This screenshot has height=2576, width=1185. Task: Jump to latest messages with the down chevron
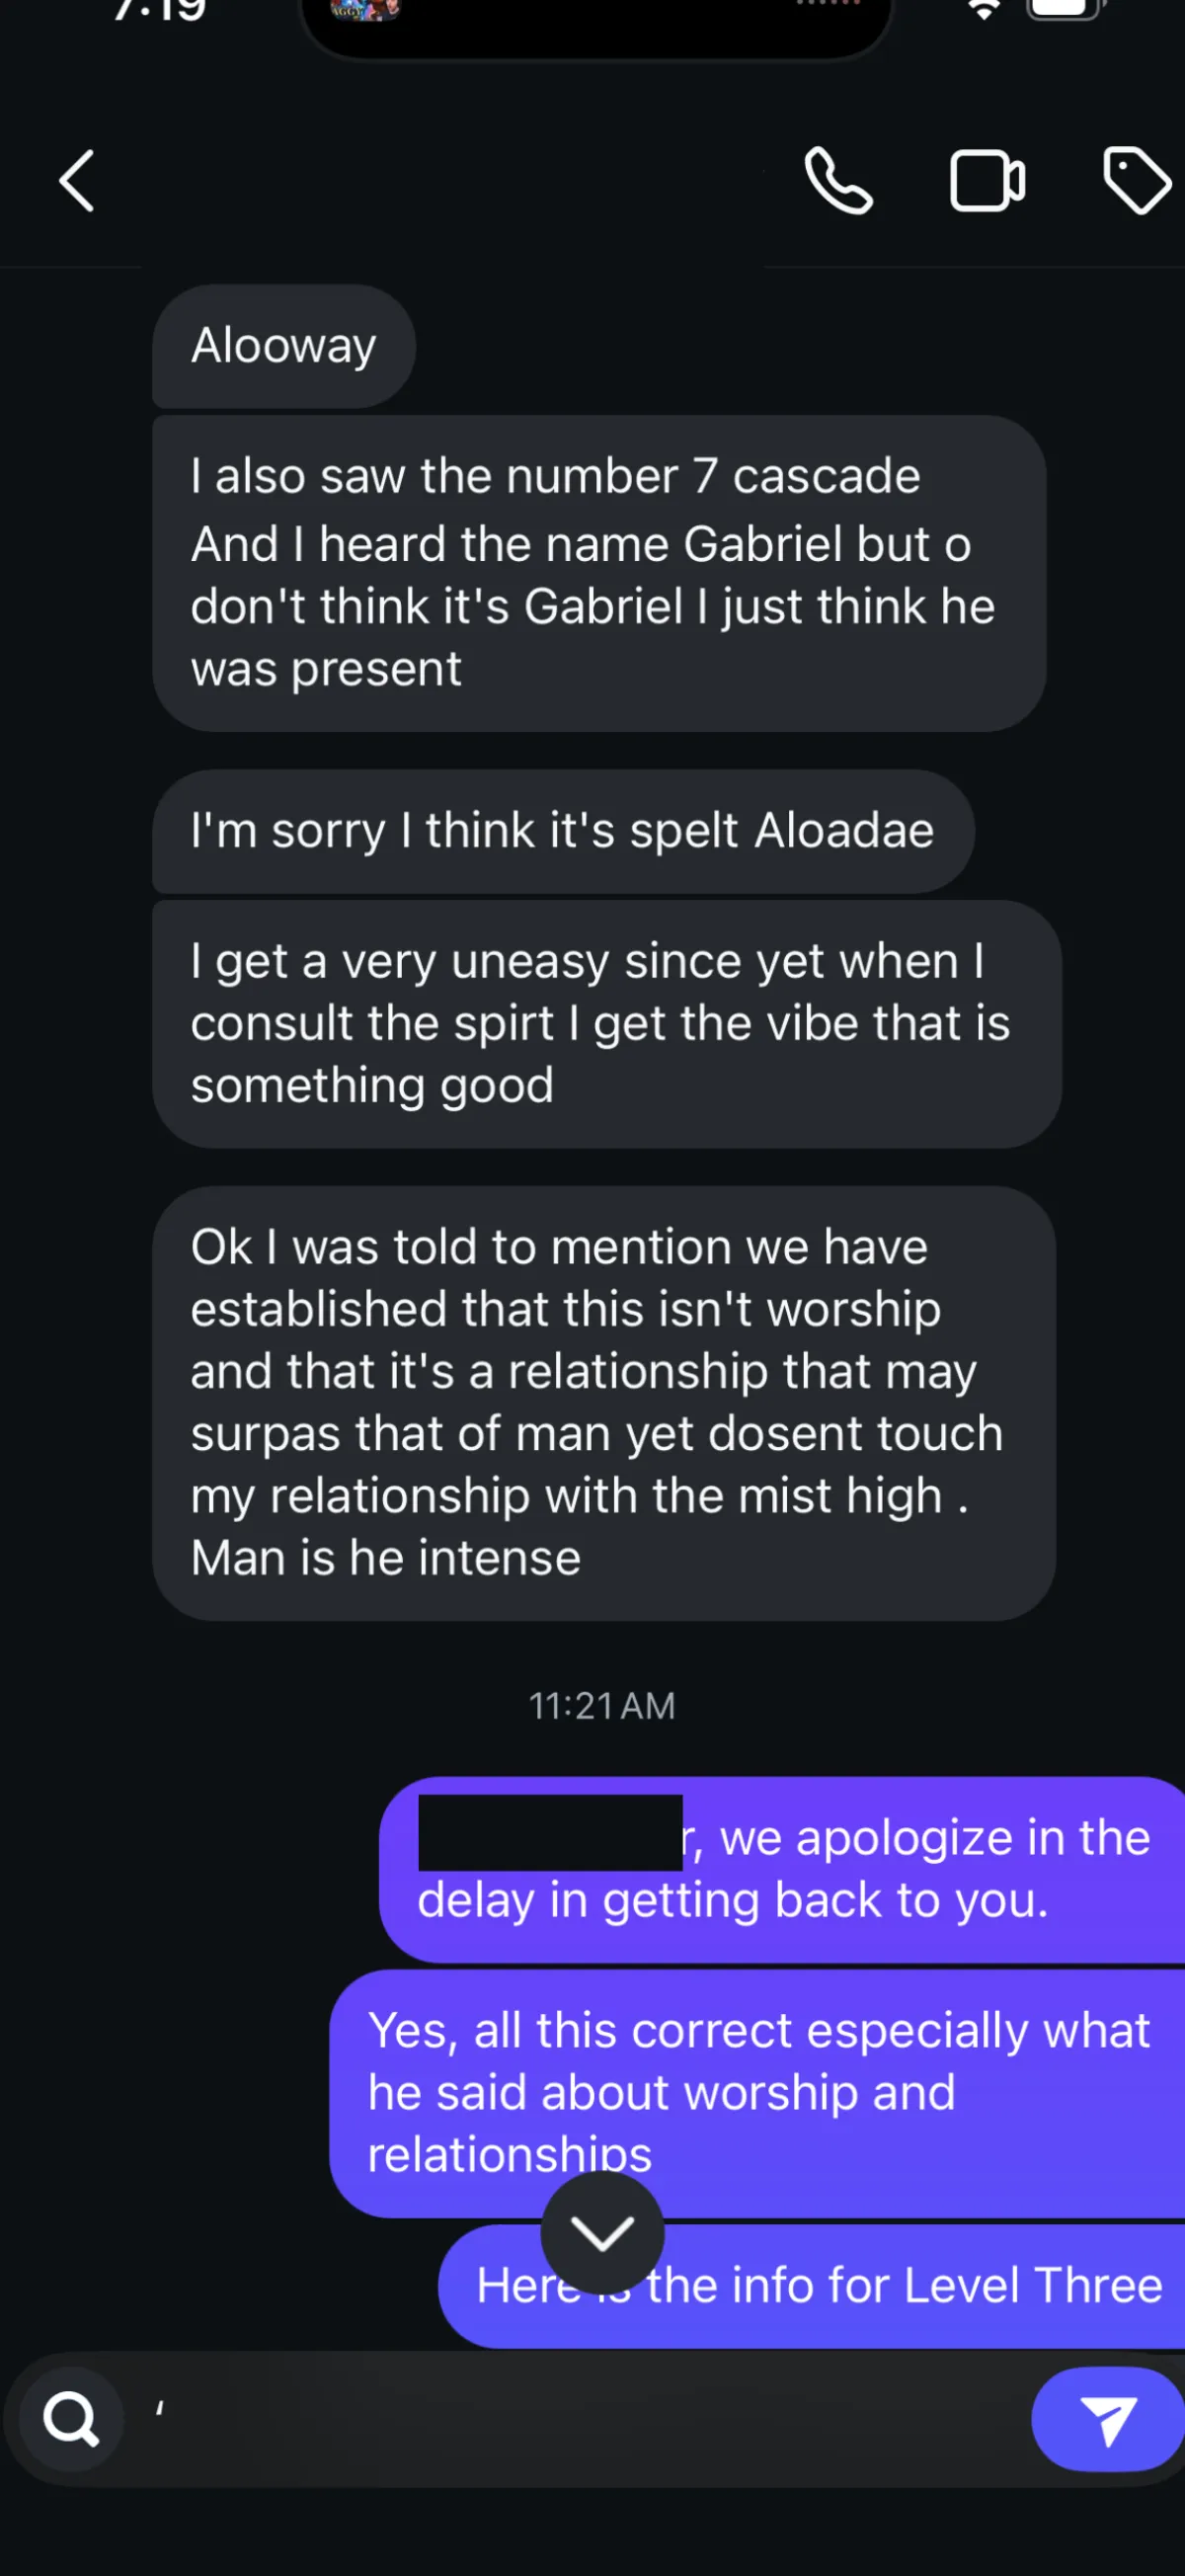pos(602,2232)
